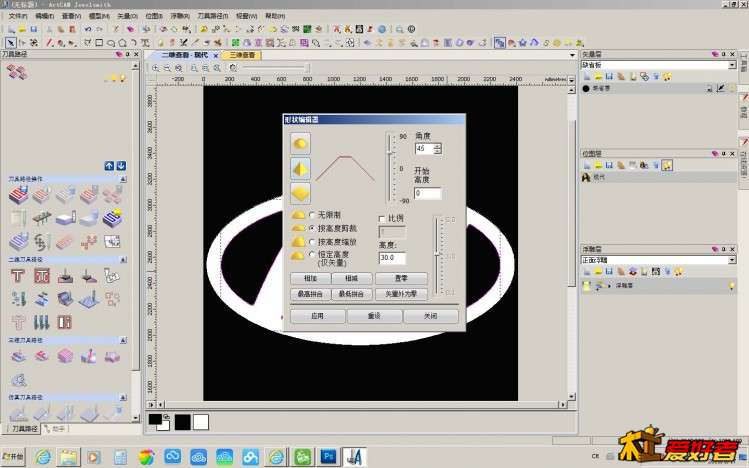Click the 角度 angle value field
The width and height of the screenshot is (749, 468).
coord(424,149)
